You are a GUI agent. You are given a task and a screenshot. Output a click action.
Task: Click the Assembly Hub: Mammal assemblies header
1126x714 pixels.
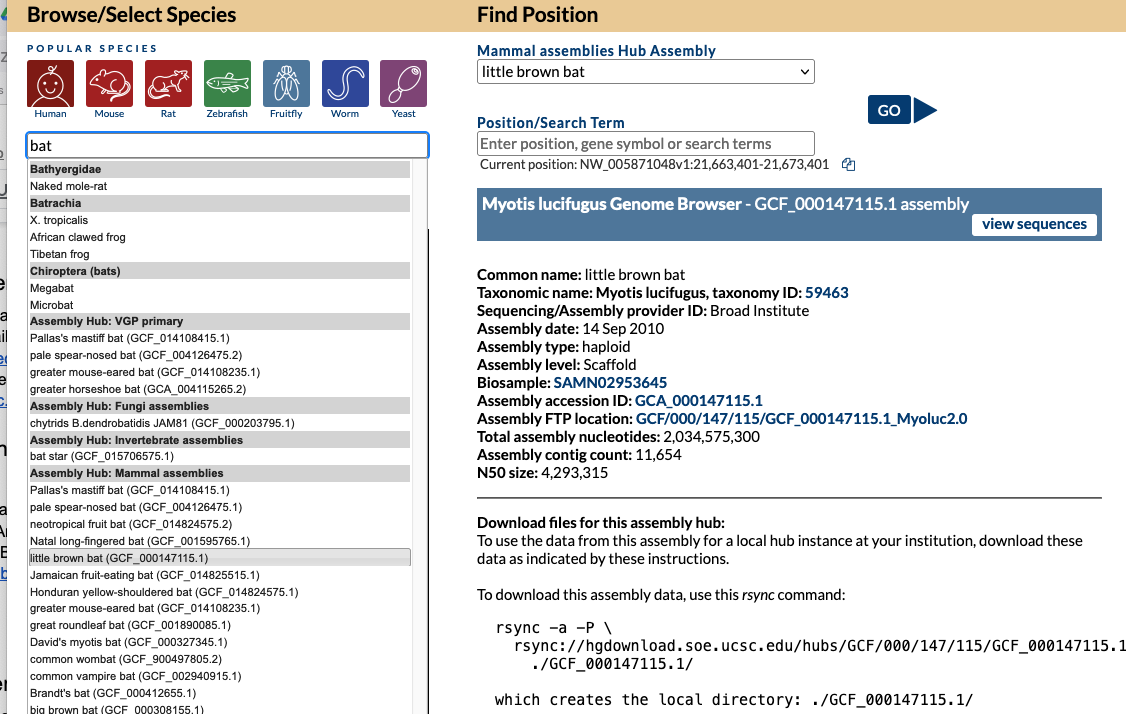click(220, 473)
